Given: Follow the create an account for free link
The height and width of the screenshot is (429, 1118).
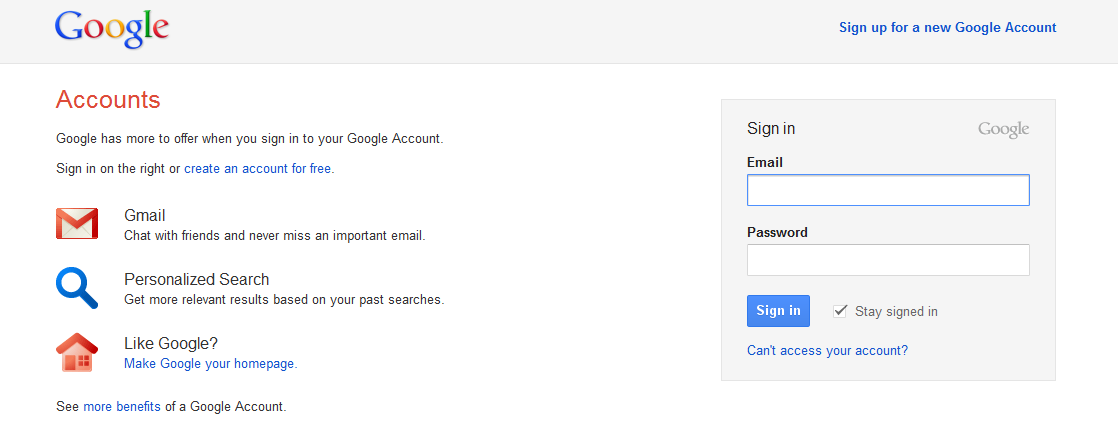Looking at the screenshot, I should click(x=257, y=169).
